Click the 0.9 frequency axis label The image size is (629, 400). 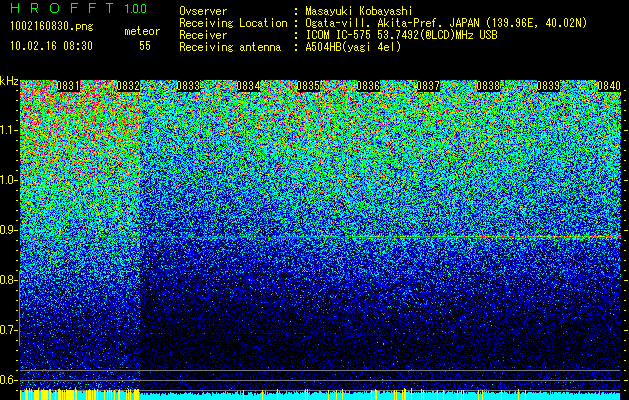8,230
